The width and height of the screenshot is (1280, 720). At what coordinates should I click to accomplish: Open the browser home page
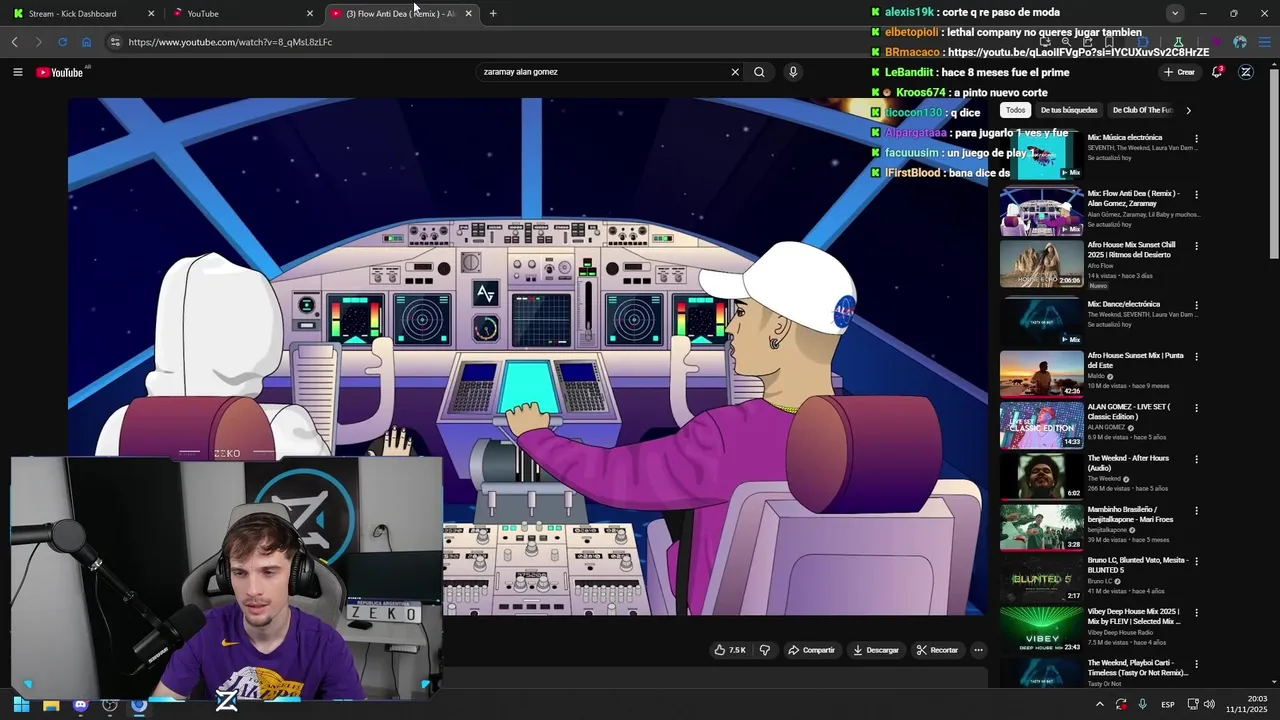pos(86,42)
